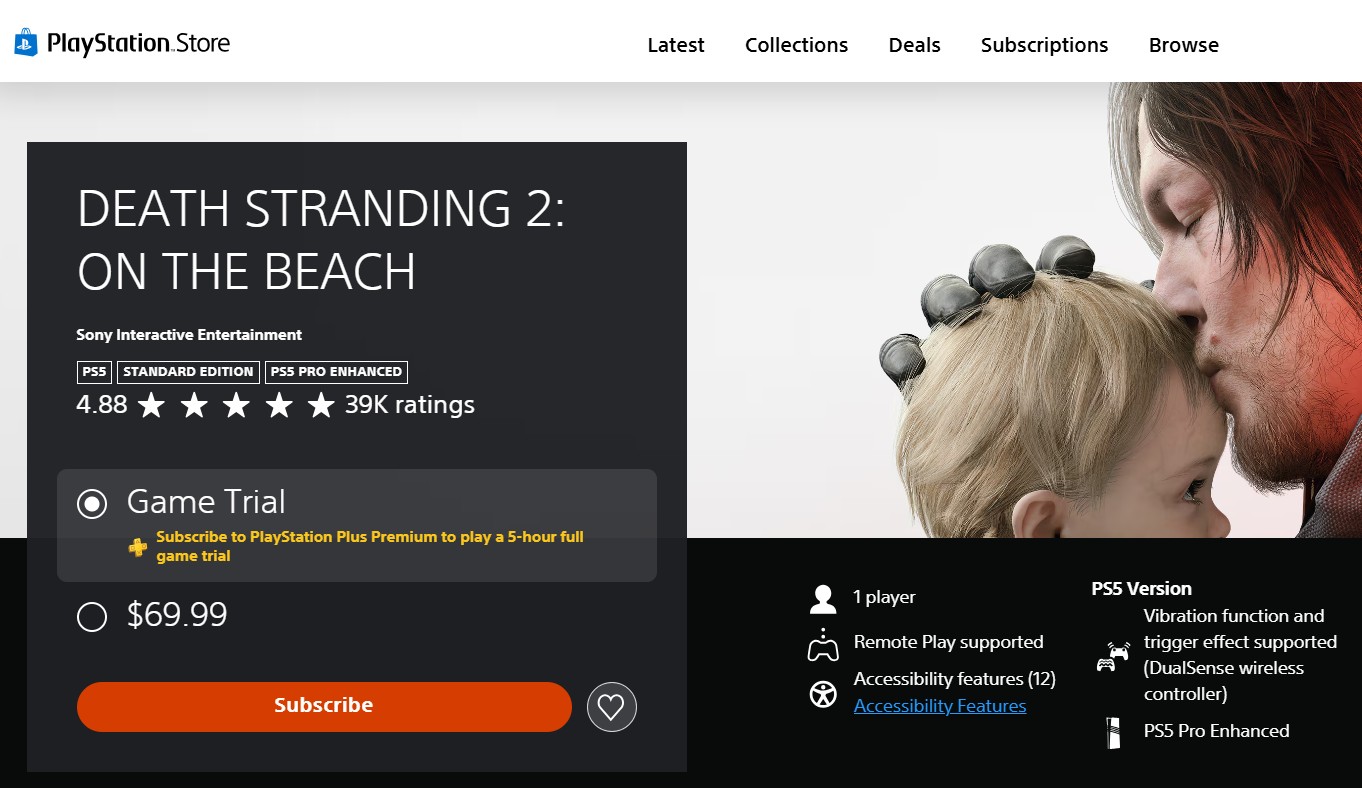Select the Game Trial radio button
The height and width of the screenshot is (788, 1362).
click(x=92, y=504)
